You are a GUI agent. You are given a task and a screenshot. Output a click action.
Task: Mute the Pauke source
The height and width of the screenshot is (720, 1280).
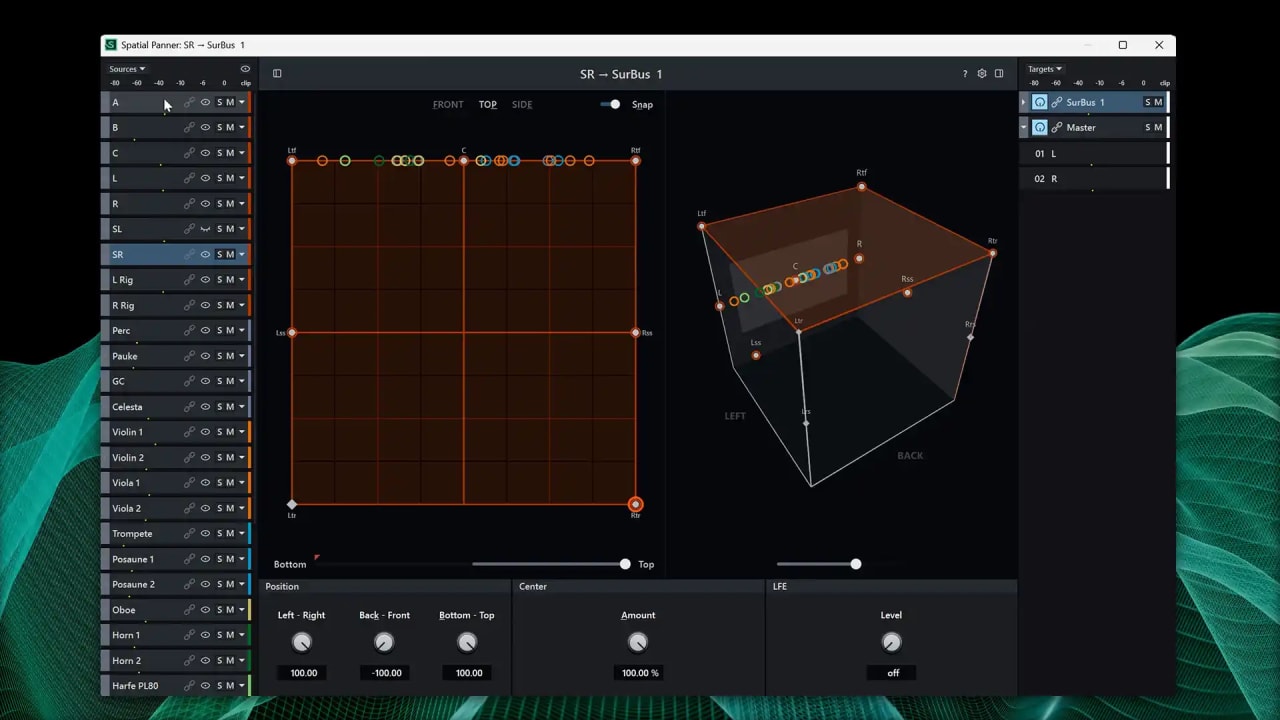click(230, 356)
